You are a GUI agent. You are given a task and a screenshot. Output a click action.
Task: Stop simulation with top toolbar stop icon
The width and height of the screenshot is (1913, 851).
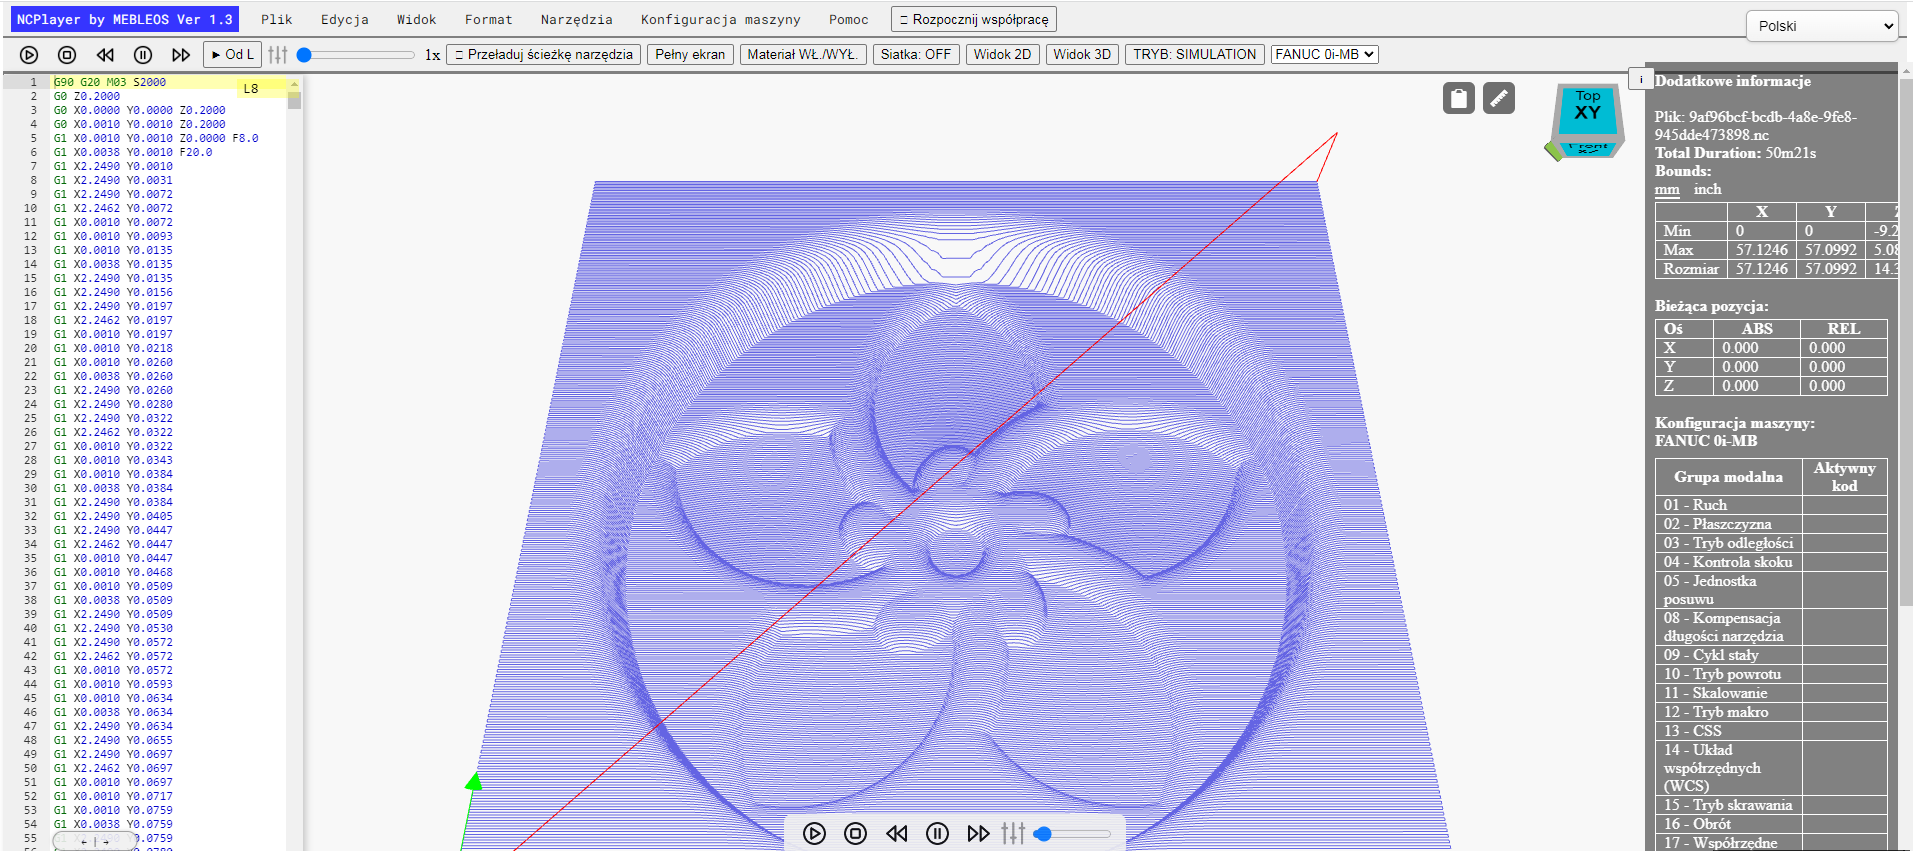coord(67,55)
